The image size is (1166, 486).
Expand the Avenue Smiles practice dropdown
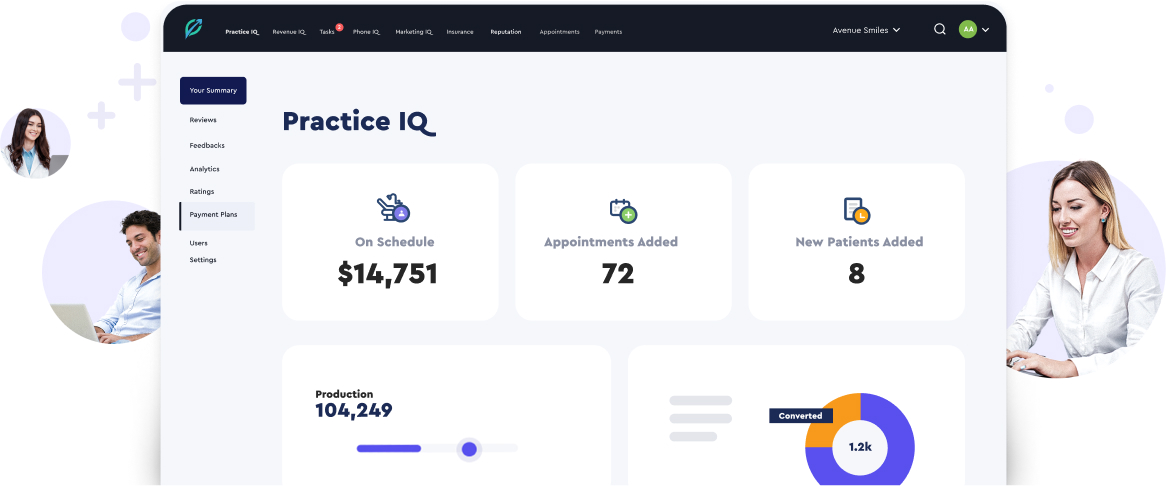tap(866, 30)
